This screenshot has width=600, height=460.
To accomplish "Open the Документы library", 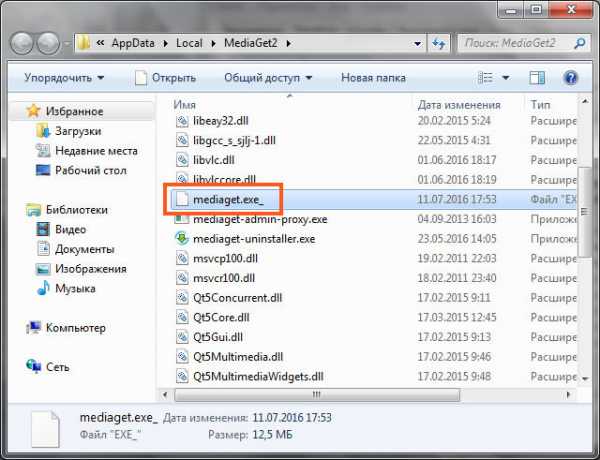I will (x=85, y=249).
